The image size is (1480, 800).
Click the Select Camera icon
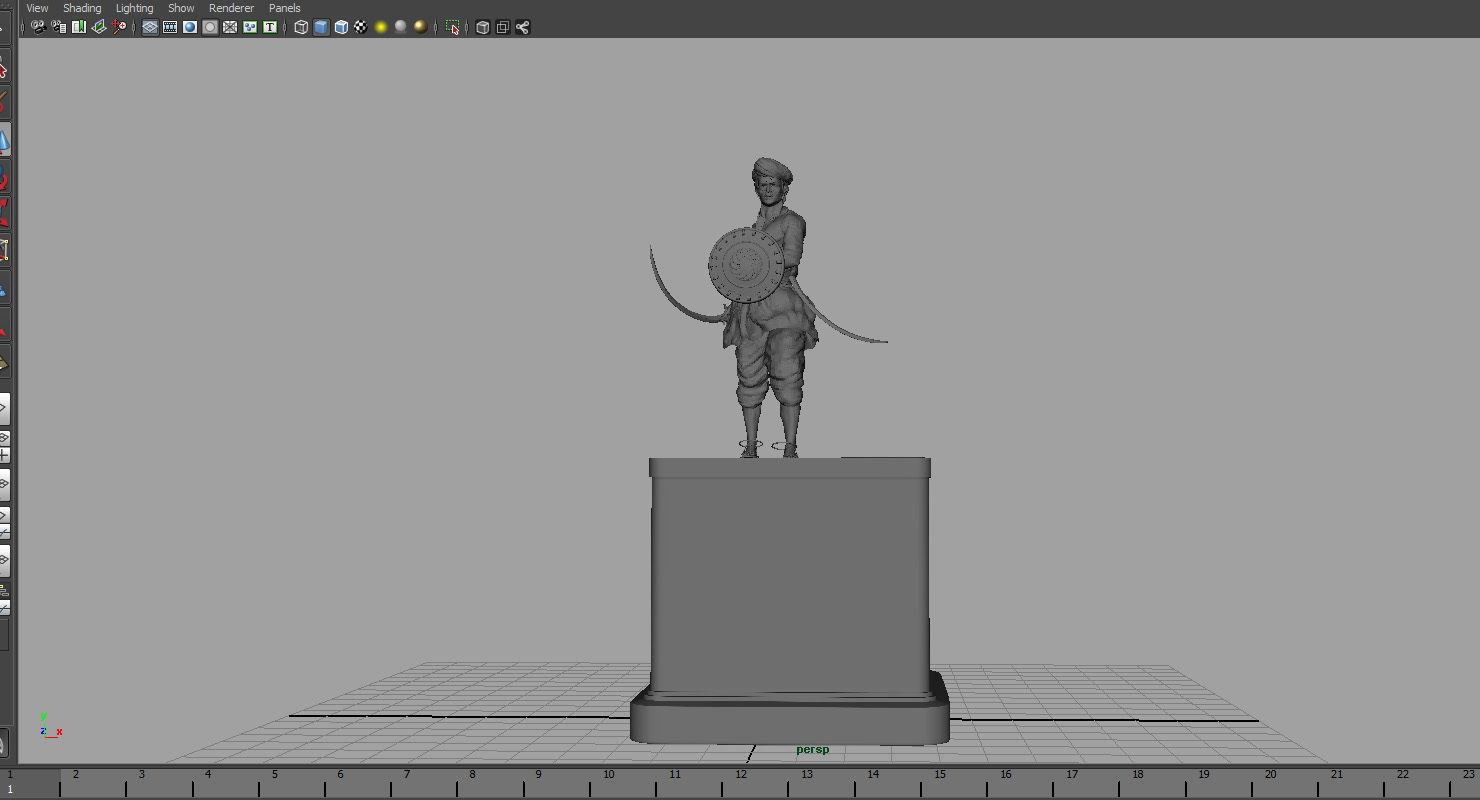point(39,27)
